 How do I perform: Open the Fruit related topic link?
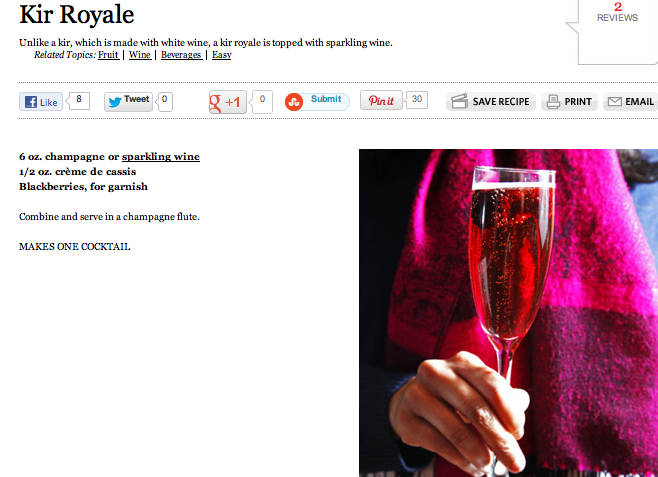[108, 55]
